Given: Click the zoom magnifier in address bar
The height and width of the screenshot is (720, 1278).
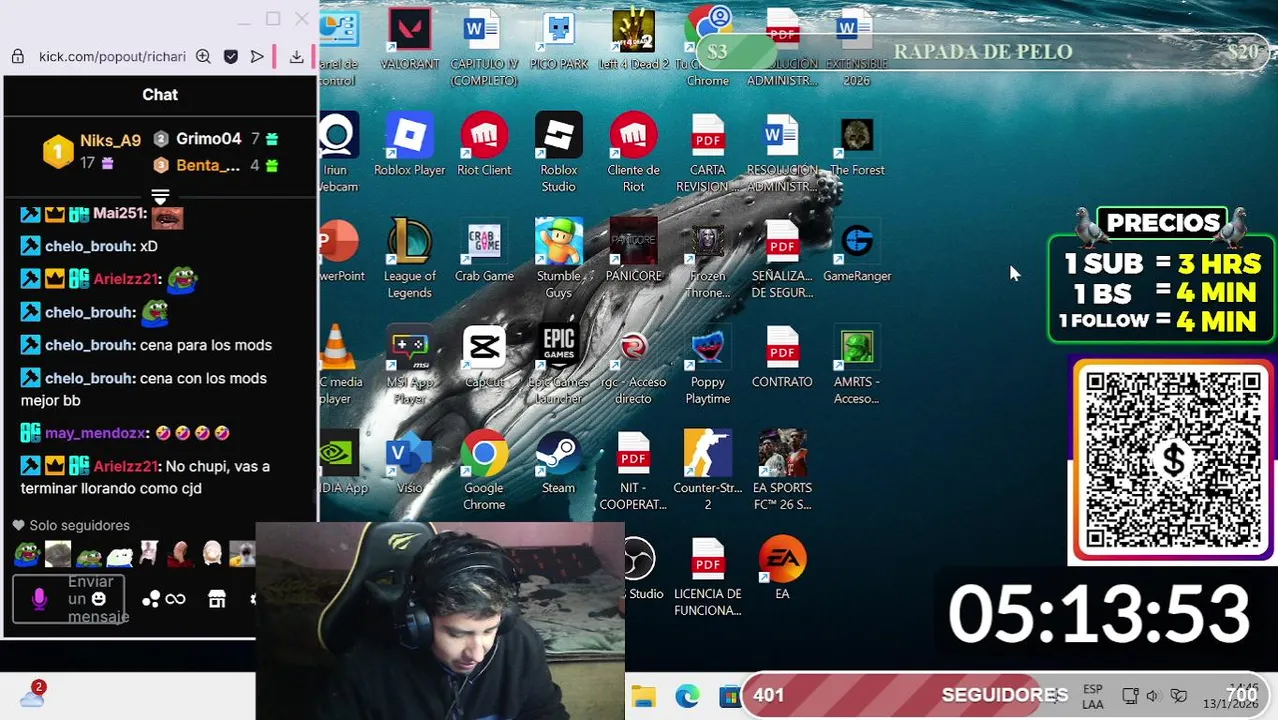Looking at the screenshot, I should 203,57.
